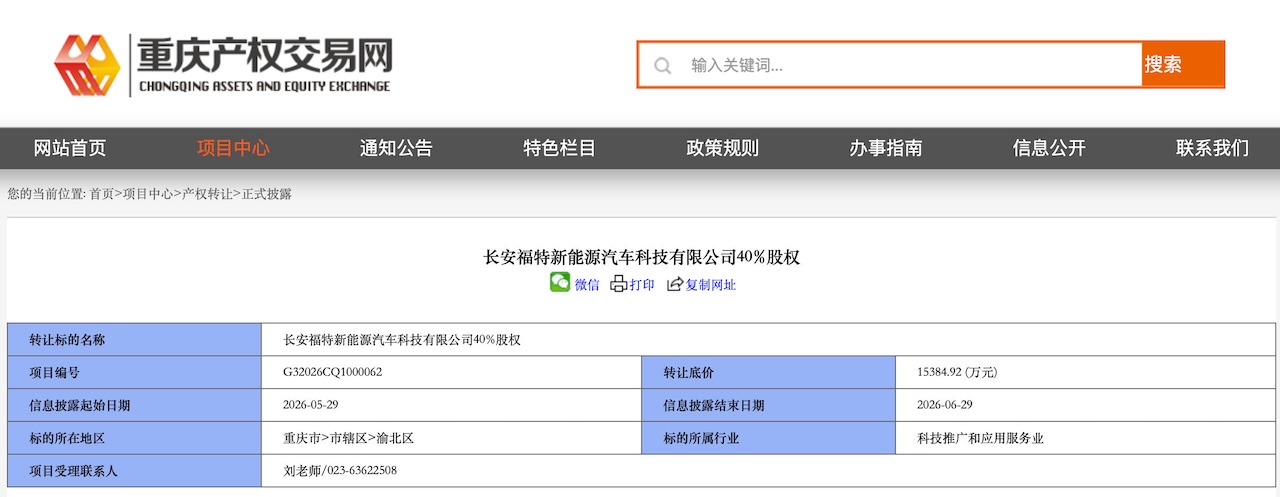
Task: Open the 网站首页 menu item
Action: [x=70, y=148]
